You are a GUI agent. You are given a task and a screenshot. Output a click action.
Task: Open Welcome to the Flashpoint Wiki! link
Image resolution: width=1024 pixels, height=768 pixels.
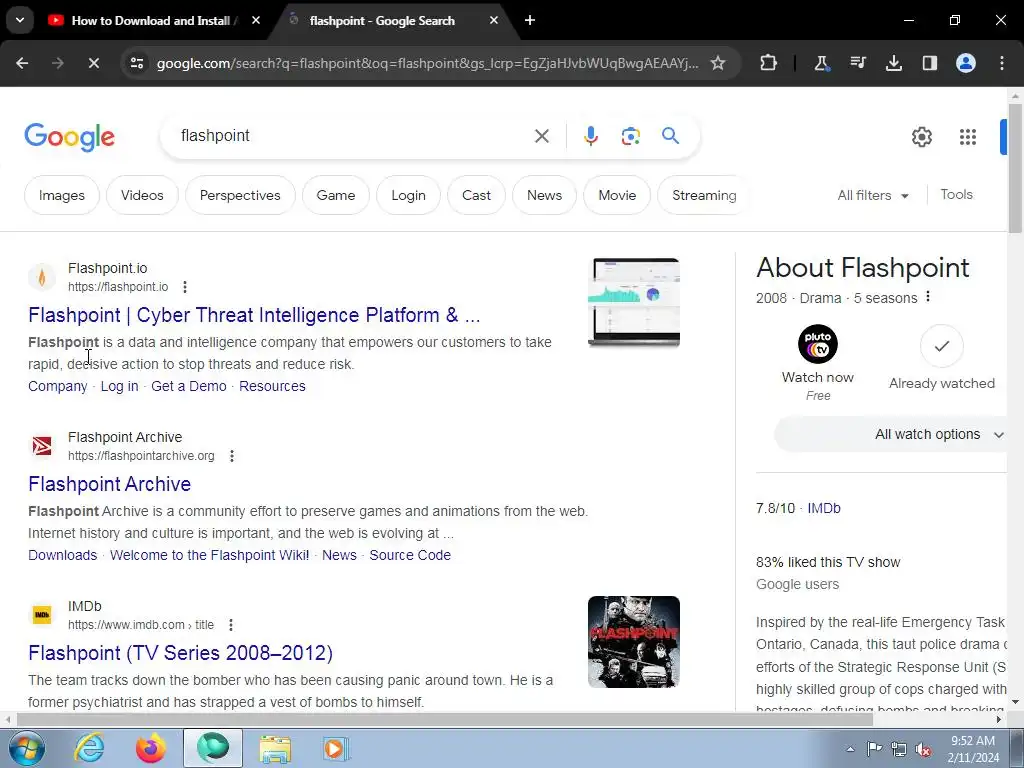pyautogui.click(x=209, y=555)
